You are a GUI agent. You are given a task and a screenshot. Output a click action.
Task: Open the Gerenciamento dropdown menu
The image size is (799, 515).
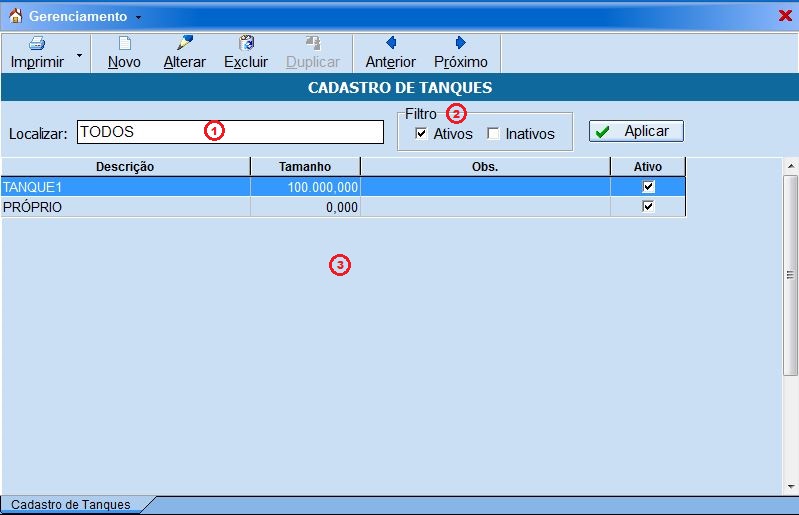pyautogui.click(x=138, y=17)
